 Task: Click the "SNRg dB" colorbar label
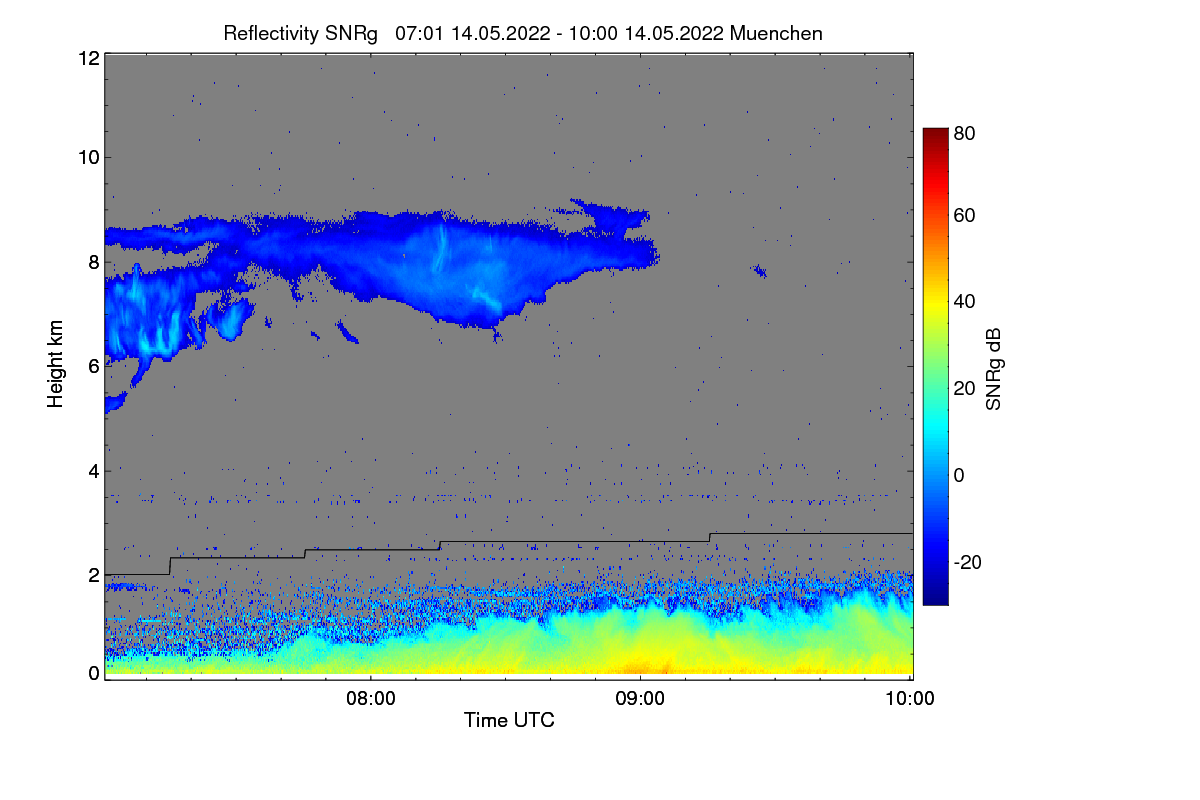993,370
